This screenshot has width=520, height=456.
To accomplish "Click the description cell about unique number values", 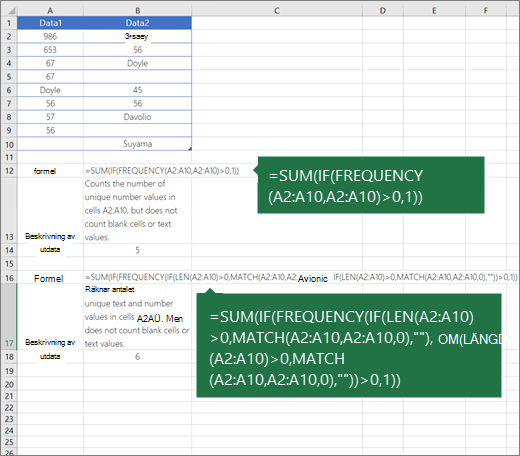I will [x=137, y=210].
